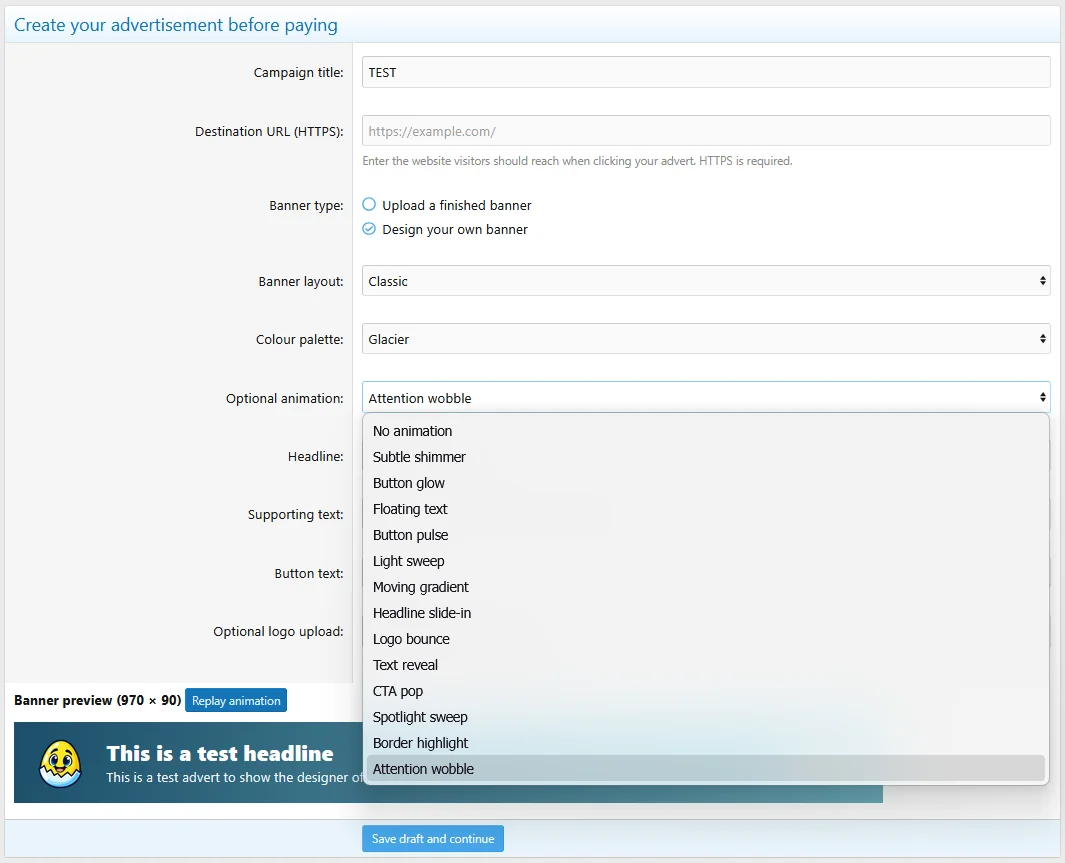The image size is (1065, 863).
Task: Select 'Light sweep' animation
Action: [x=706, y=561]
